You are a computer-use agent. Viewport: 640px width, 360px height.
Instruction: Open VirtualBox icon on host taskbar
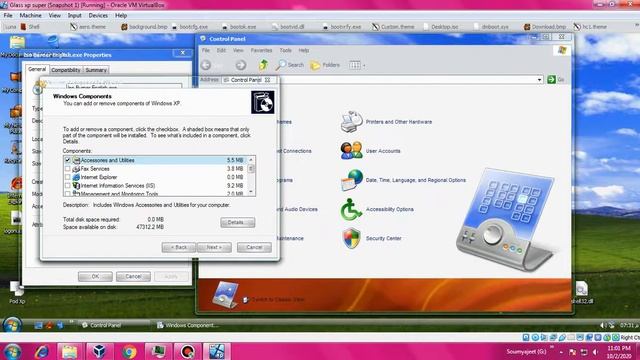99,351
